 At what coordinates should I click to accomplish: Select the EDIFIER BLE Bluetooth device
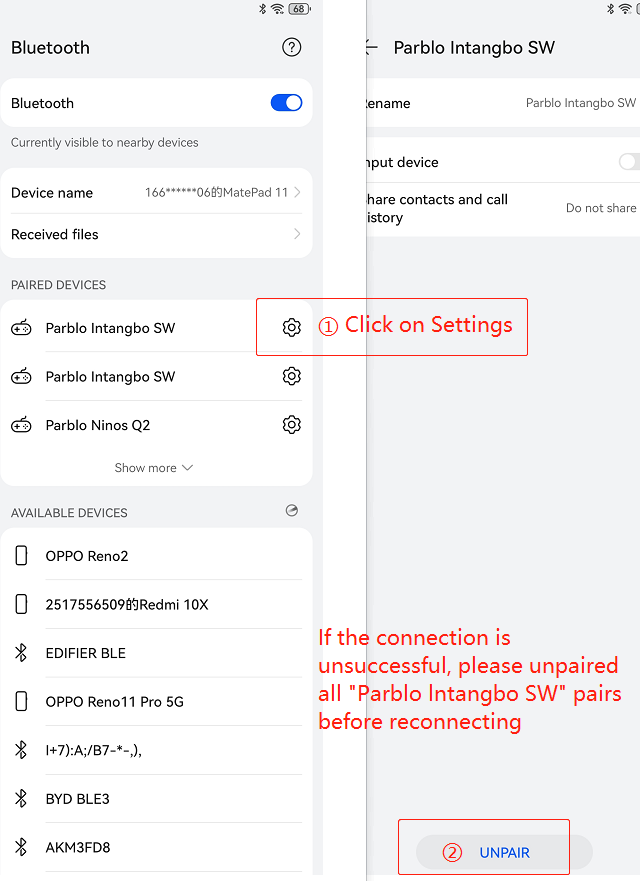[157, 653]
